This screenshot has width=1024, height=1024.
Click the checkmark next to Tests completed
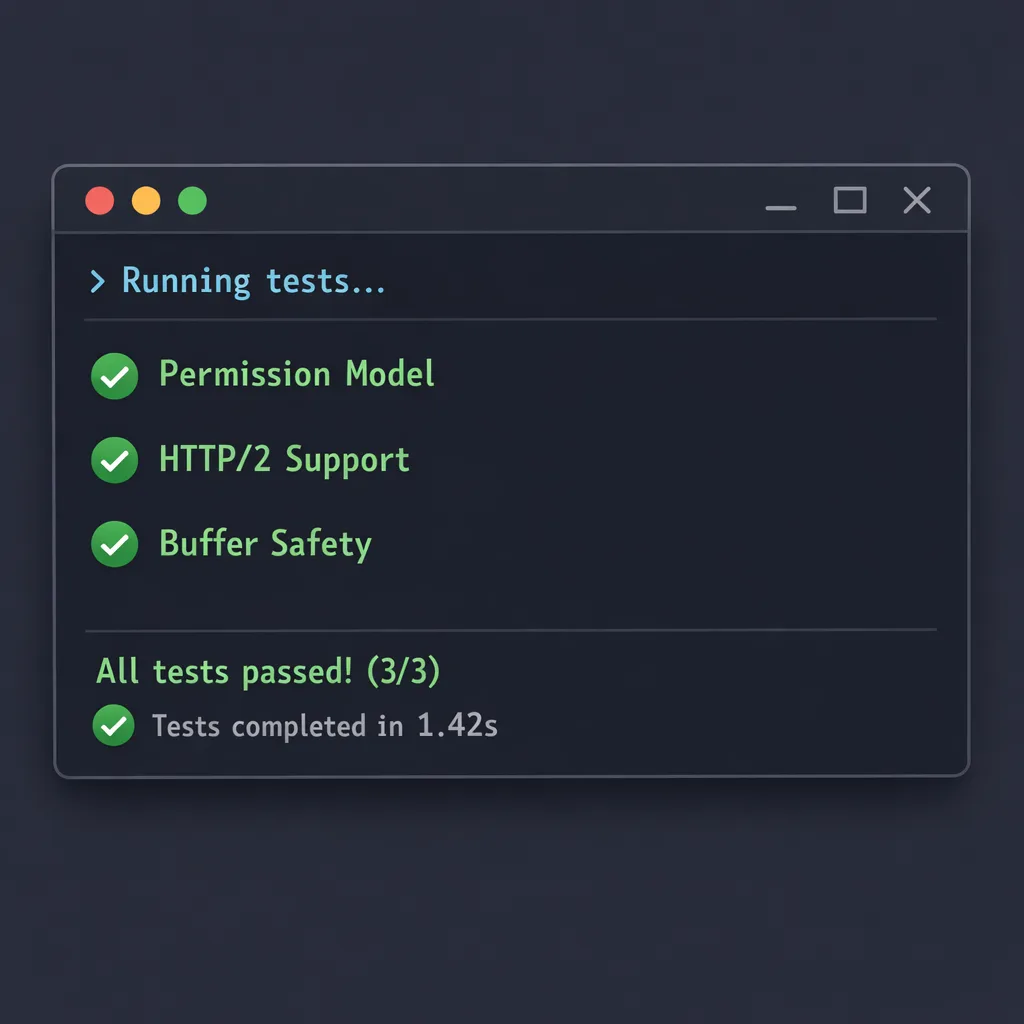[x=113, y=726]
